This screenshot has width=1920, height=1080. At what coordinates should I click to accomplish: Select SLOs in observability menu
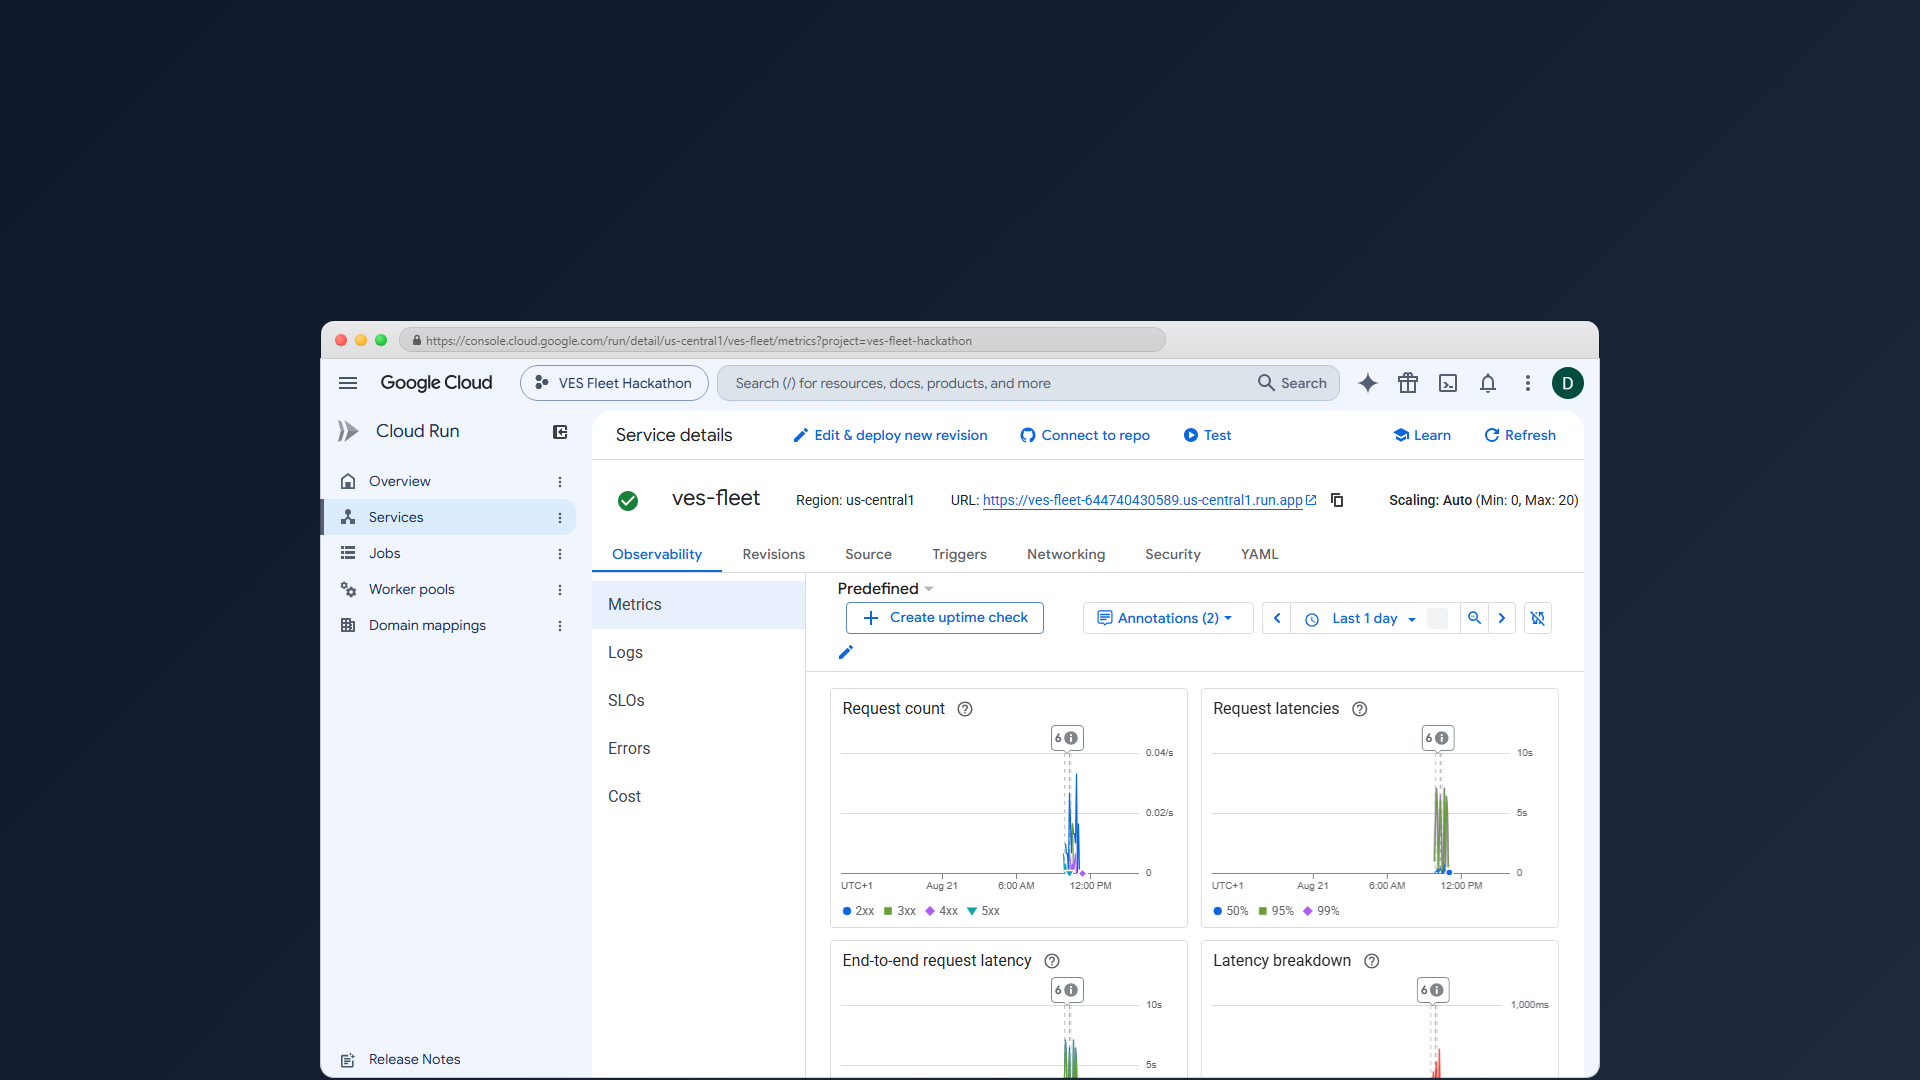point(698,700)
